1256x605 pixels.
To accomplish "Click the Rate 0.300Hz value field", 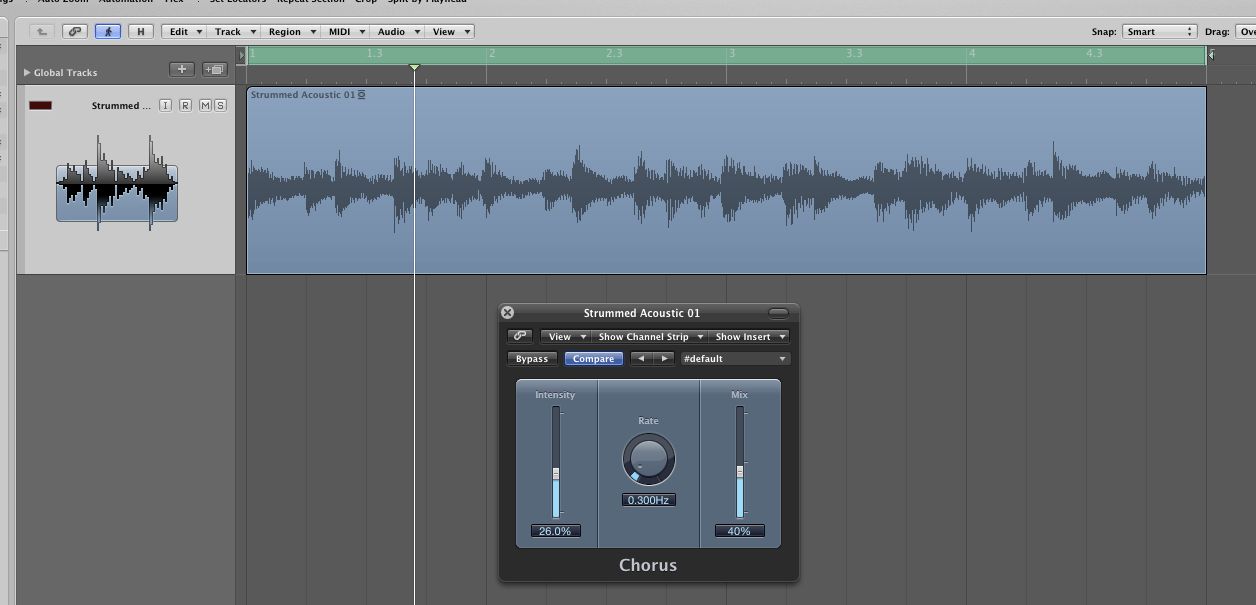I will tap(648, 500).
